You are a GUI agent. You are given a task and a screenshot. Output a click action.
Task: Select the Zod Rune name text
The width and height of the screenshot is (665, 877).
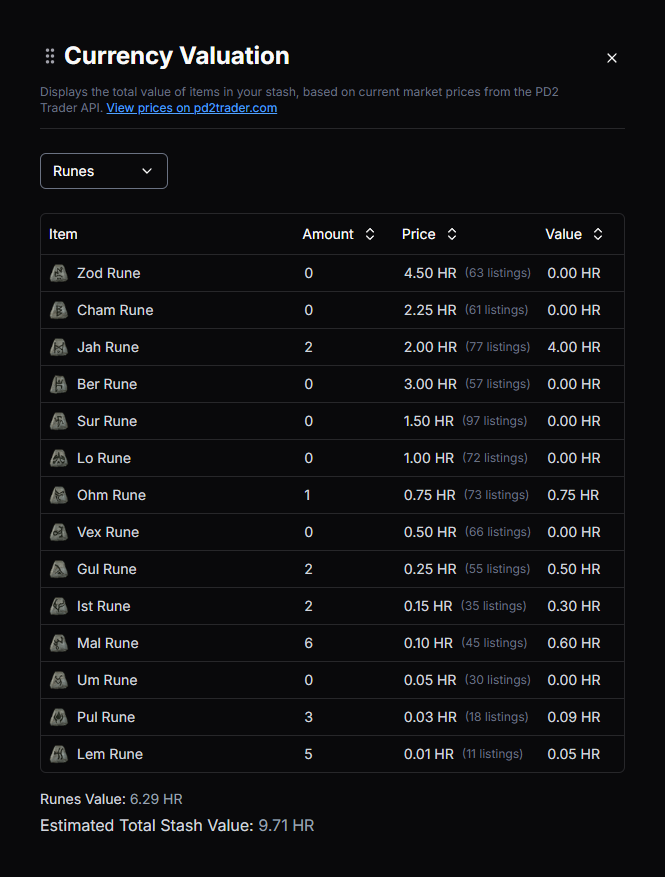coord(109,273)
